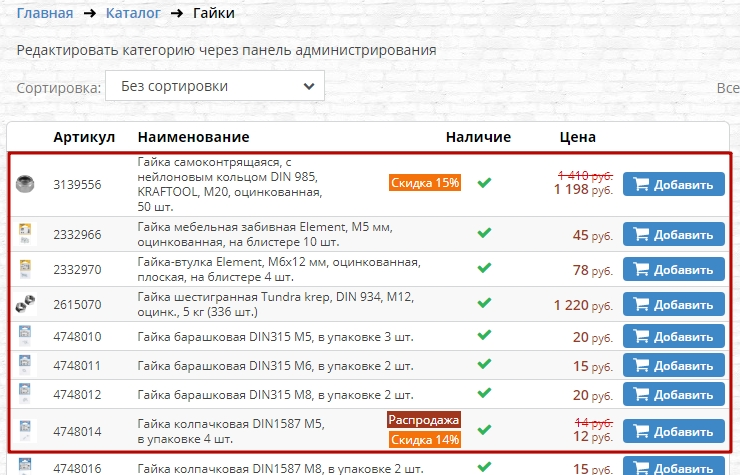Add article 2332966 furniture nut to cart
The width and height of the screenshot is (740, 475).
(x=673, y=235)
